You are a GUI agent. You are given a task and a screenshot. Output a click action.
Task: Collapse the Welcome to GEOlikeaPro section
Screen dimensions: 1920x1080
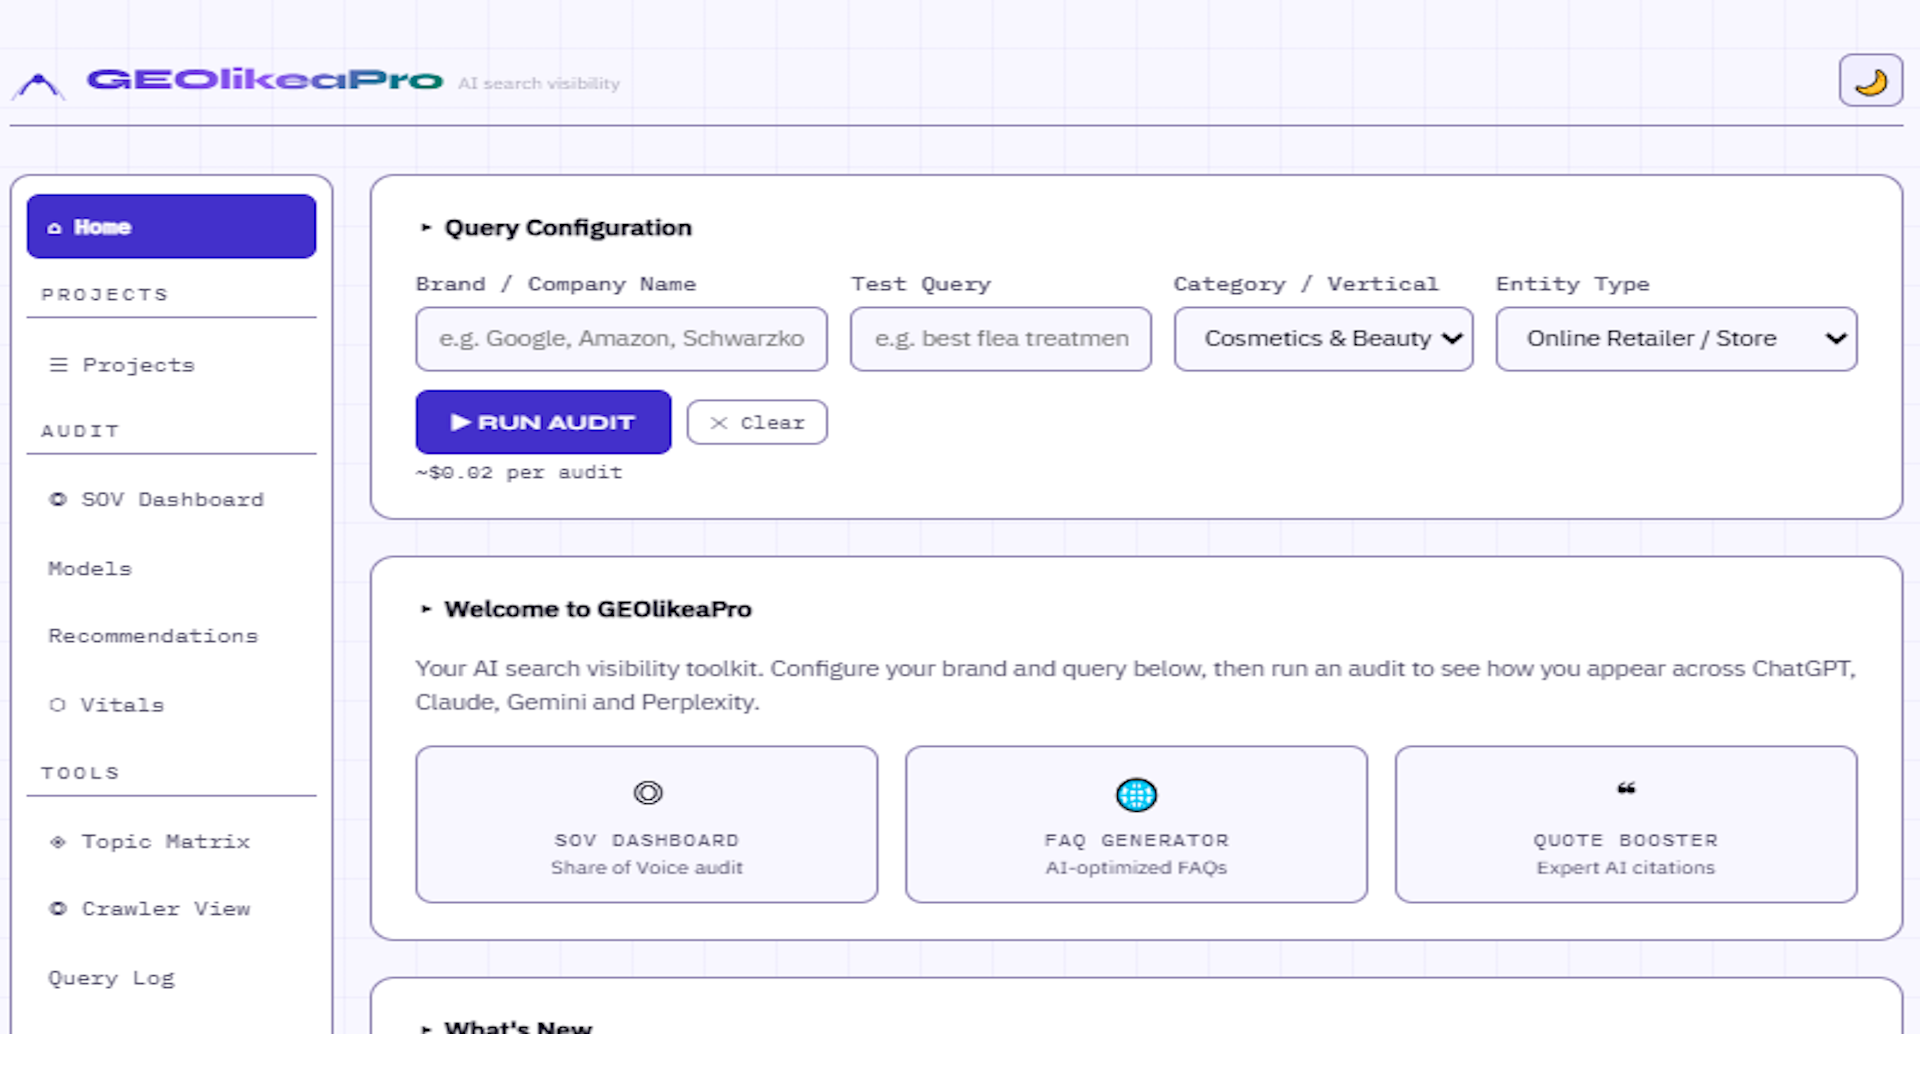pyautogui.click(x=586, y=609)
